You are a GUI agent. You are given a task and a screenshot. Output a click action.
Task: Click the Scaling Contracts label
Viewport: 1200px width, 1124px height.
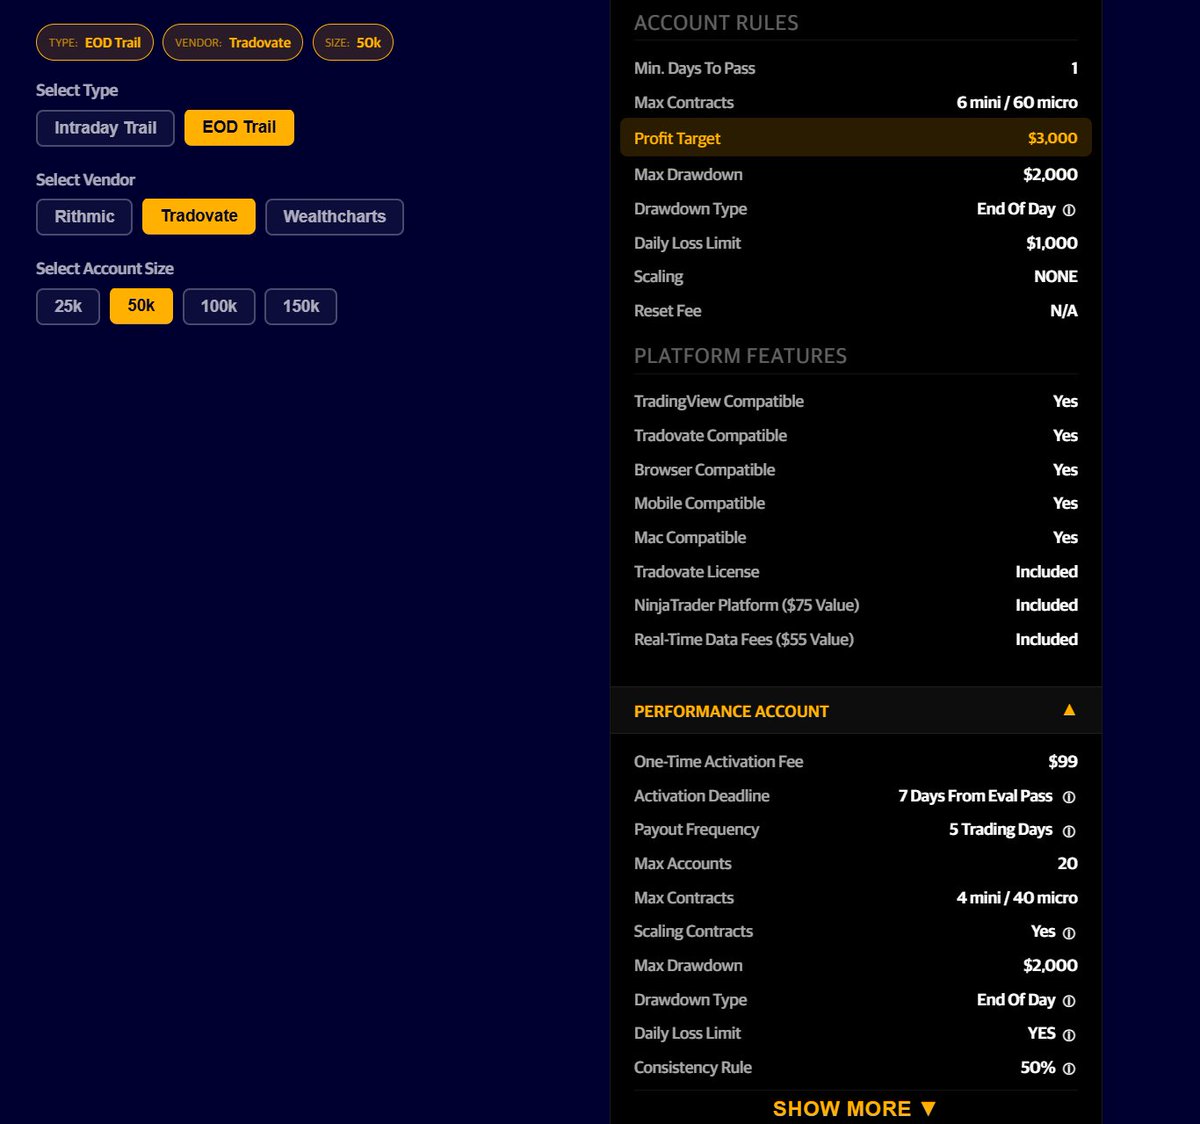click(693, 932)
